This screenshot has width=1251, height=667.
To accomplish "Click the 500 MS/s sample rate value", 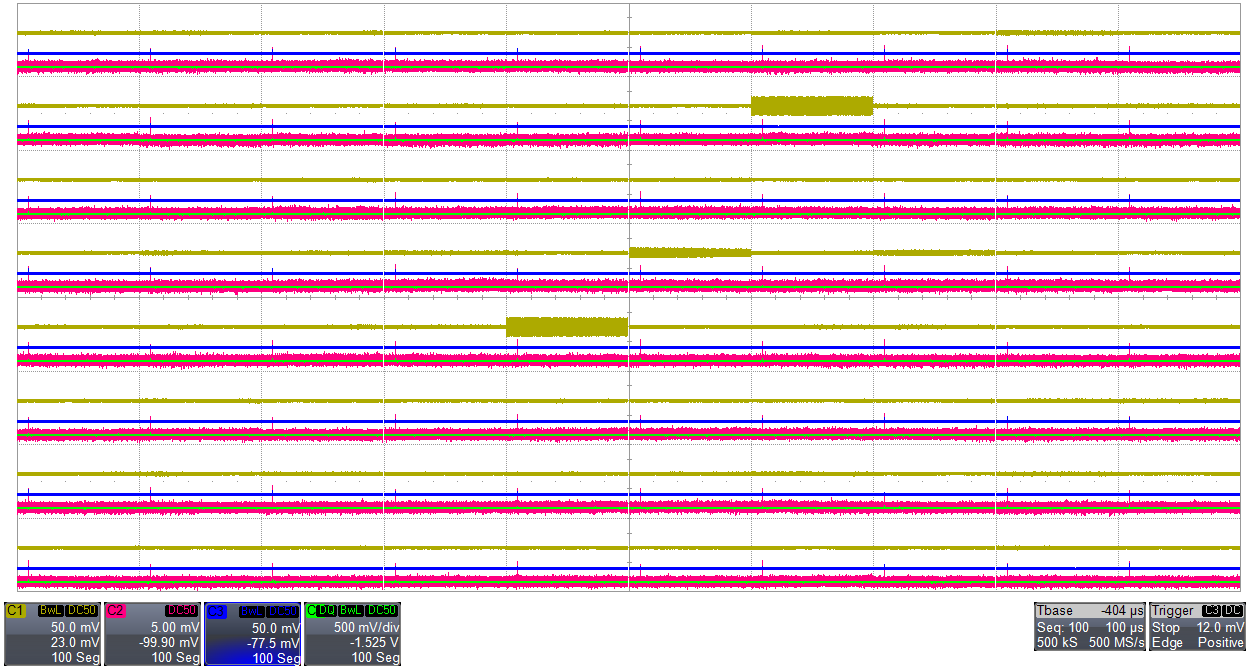I will pos(1116,642).
